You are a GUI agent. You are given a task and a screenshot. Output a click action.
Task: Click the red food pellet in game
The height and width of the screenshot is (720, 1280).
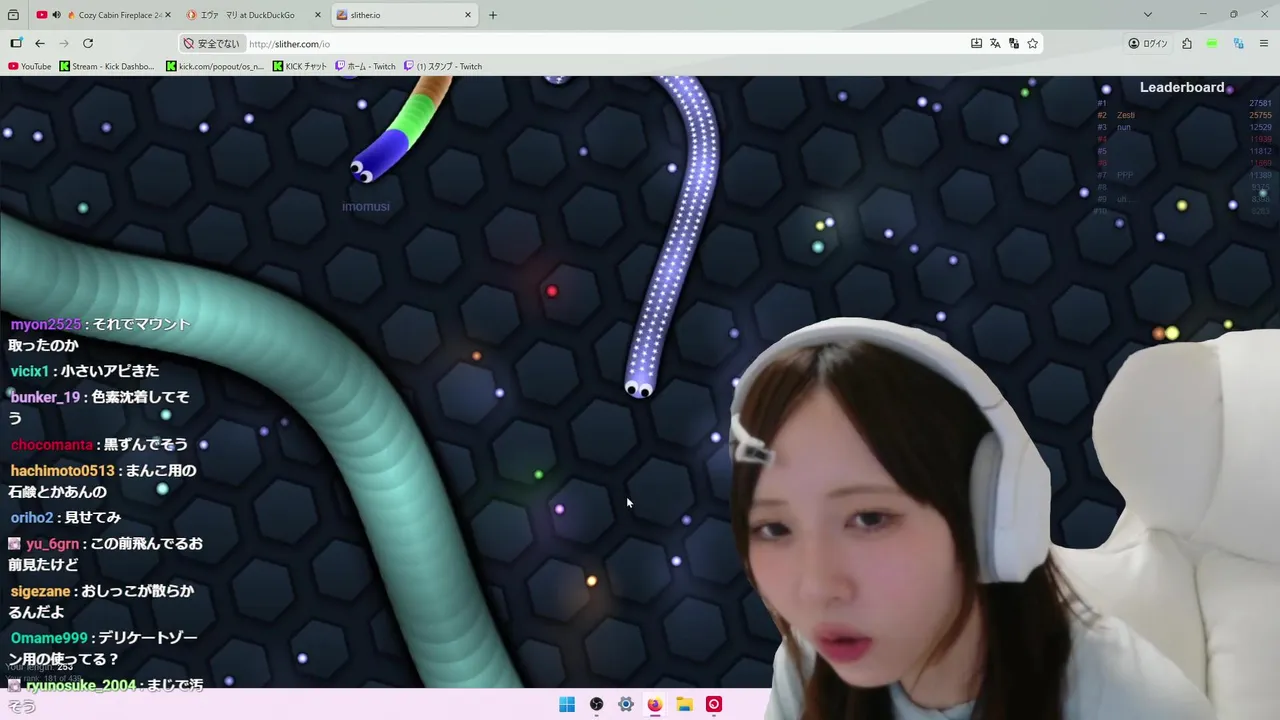point(551,291)
